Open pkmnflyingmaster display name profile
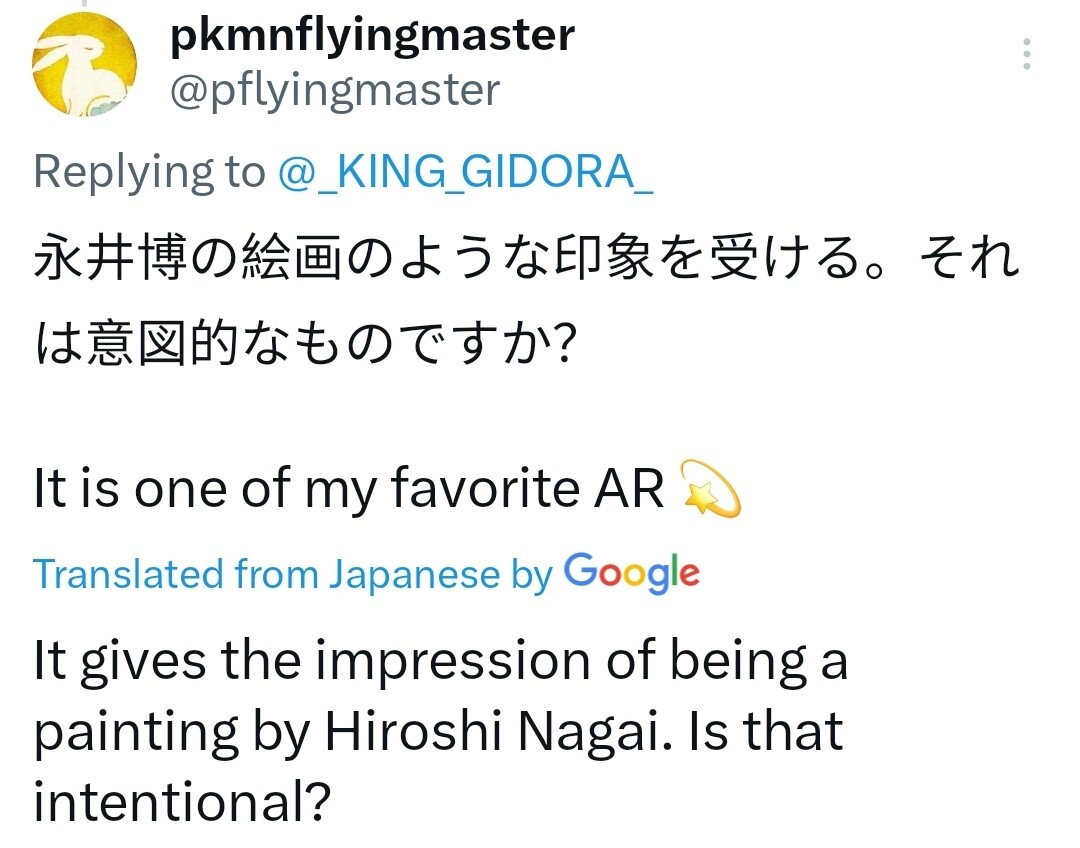Image resolution: width=1080 pixels, height=848 pixels. 372,37
